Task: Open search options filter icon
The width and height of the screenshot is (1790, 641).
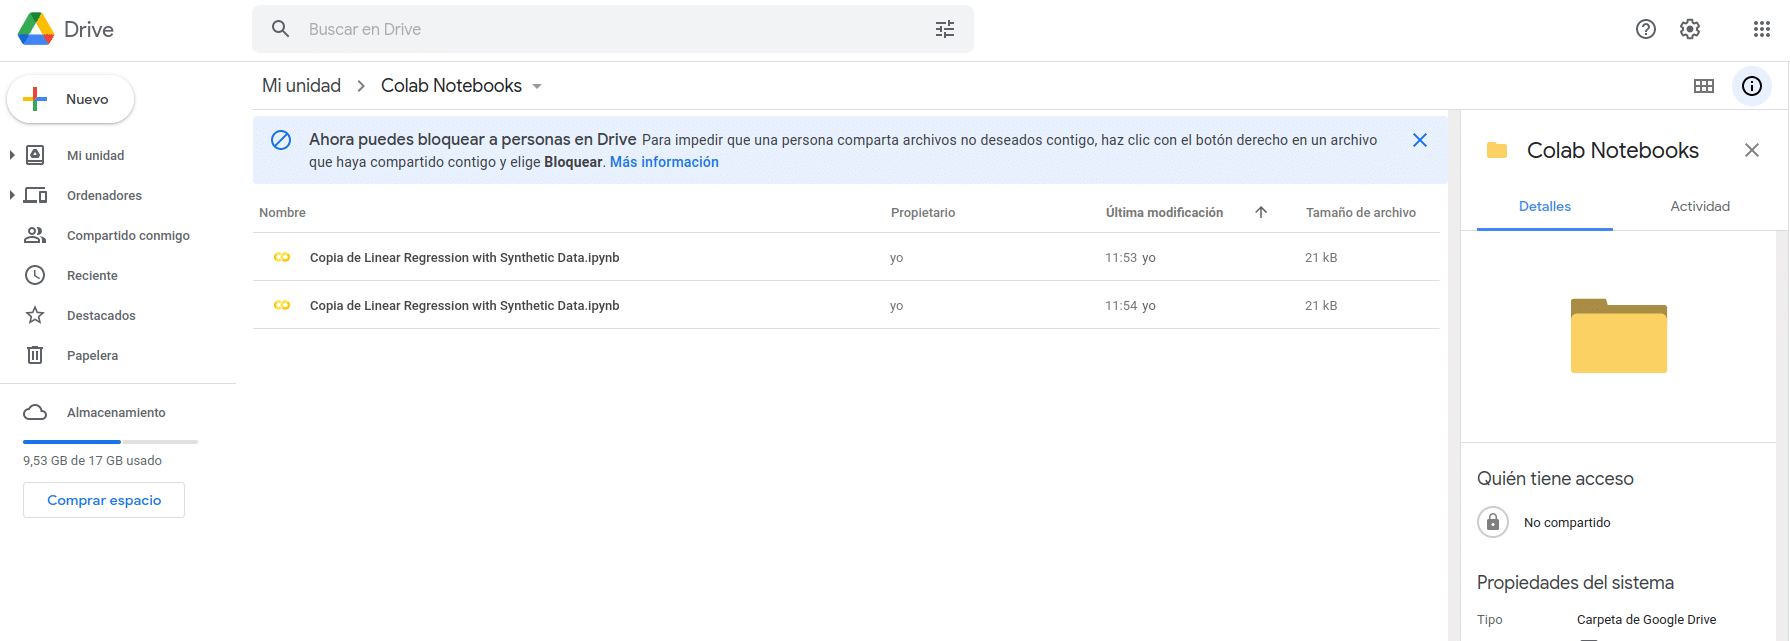Action: tap(945, 29)
